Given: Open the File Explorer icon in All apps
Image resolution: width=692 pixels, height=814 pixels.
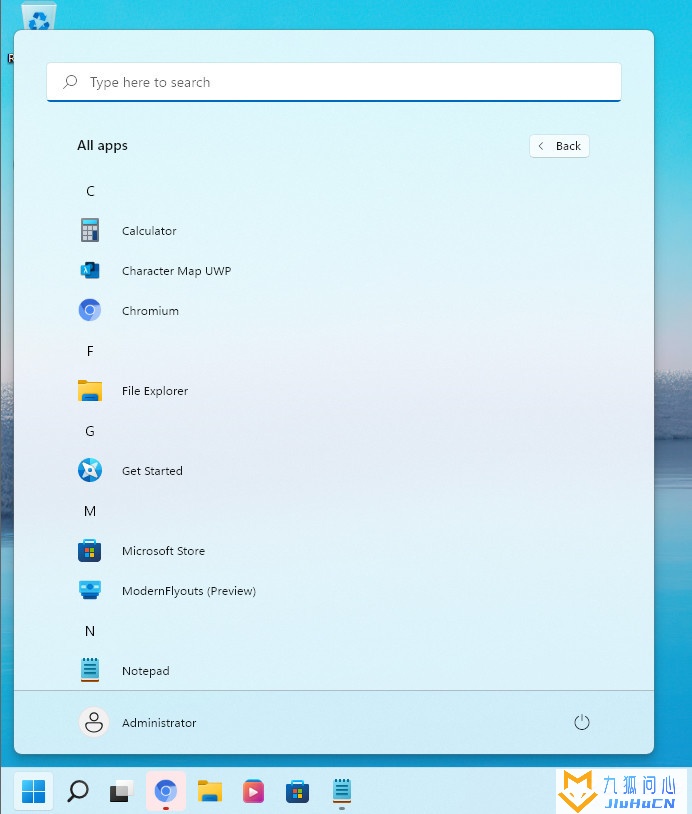Looking at the screenshot, I should 90,390.
